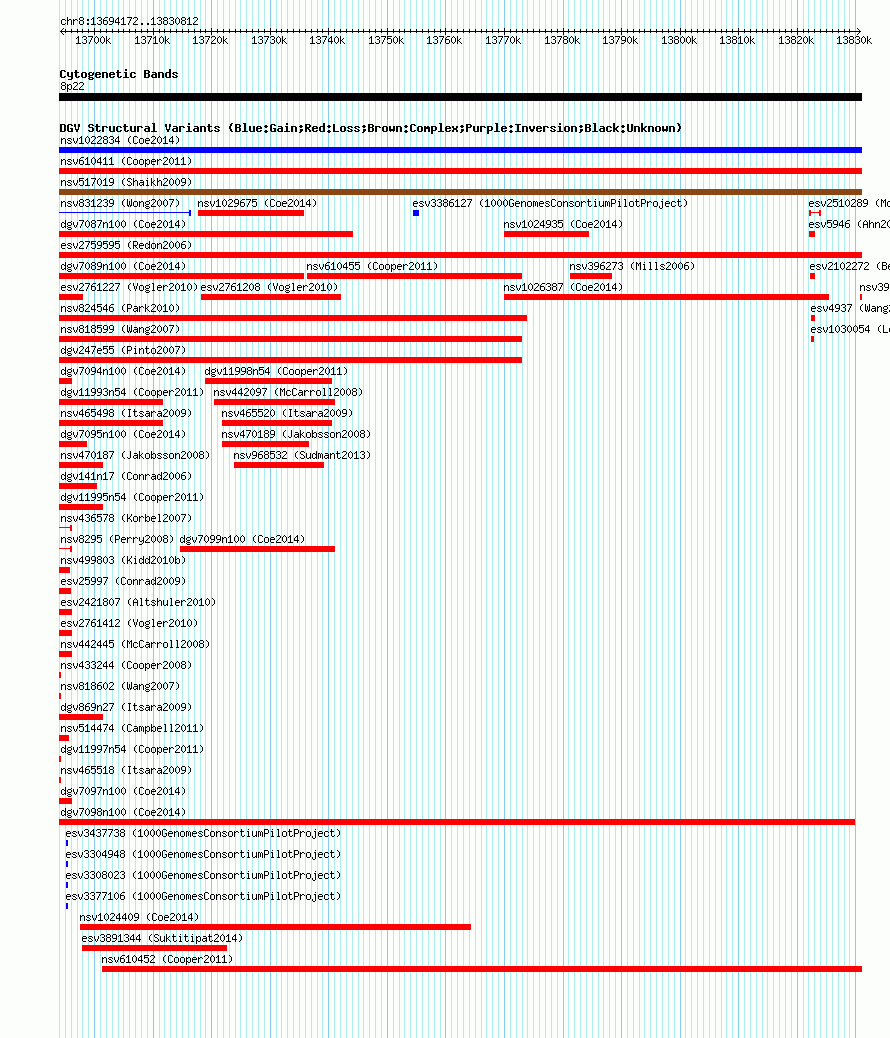The height and width of the screenshot is (1038, 890).
Task: Click nsv824546 (Park2010) label
Action: point(120,308)
